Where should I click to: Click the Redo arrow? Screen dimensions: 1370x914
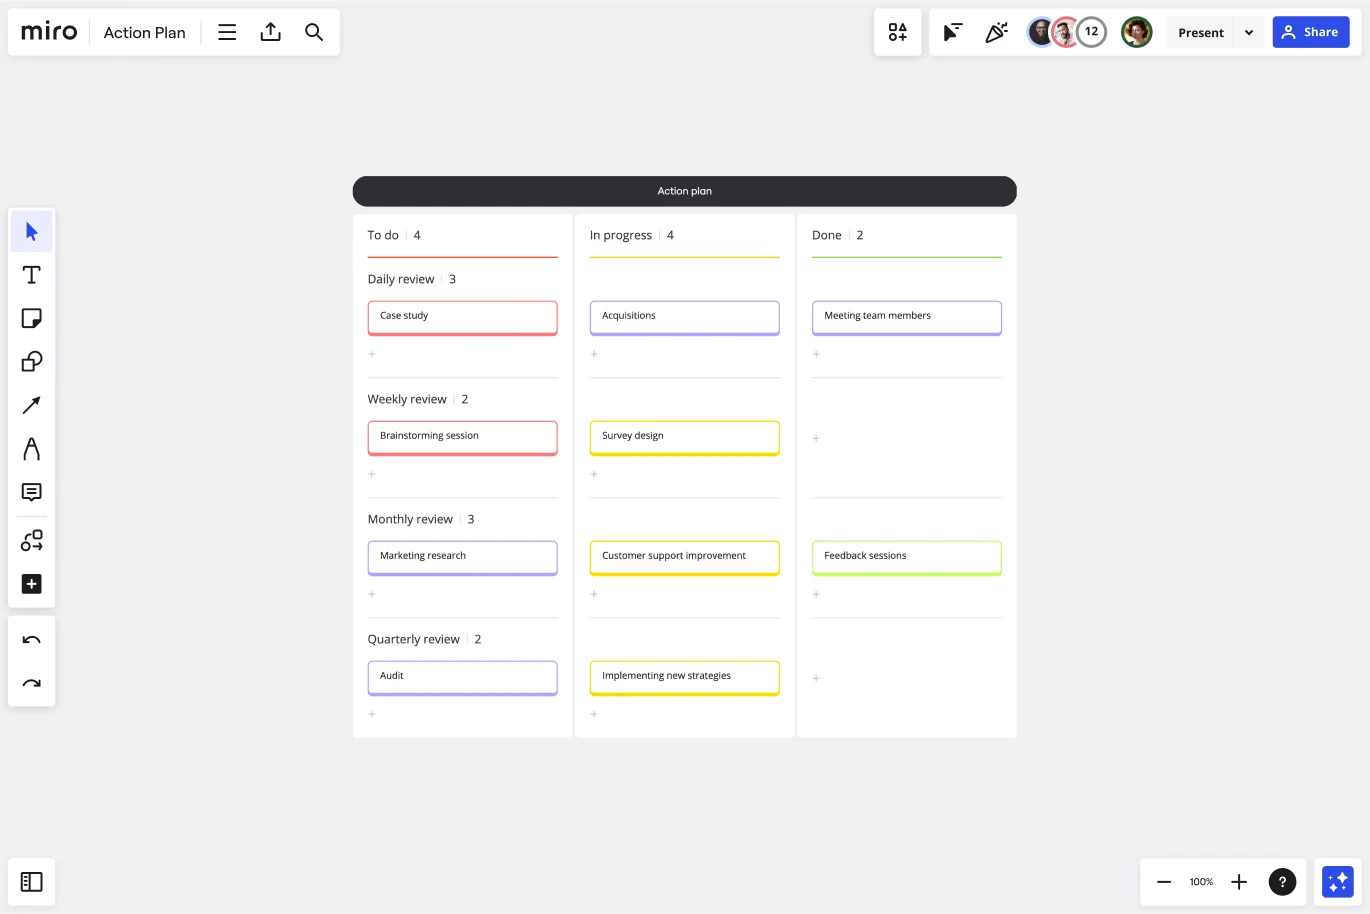point(31,683)
